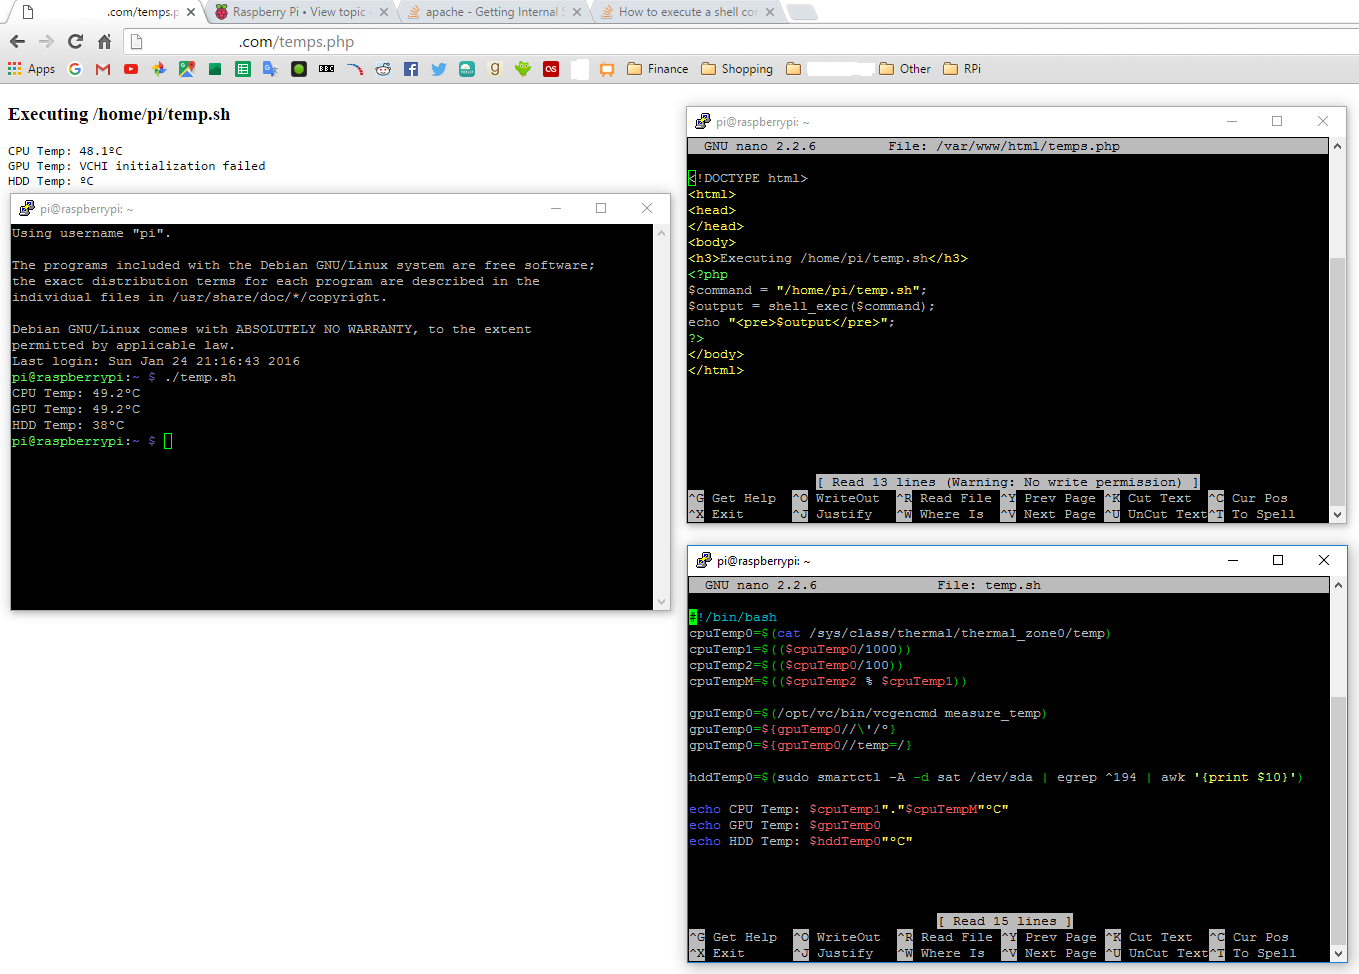Click 'To Spell' in temp.sh nano window
This screenshot has width=1359, height=974.
click(1264, 953)
